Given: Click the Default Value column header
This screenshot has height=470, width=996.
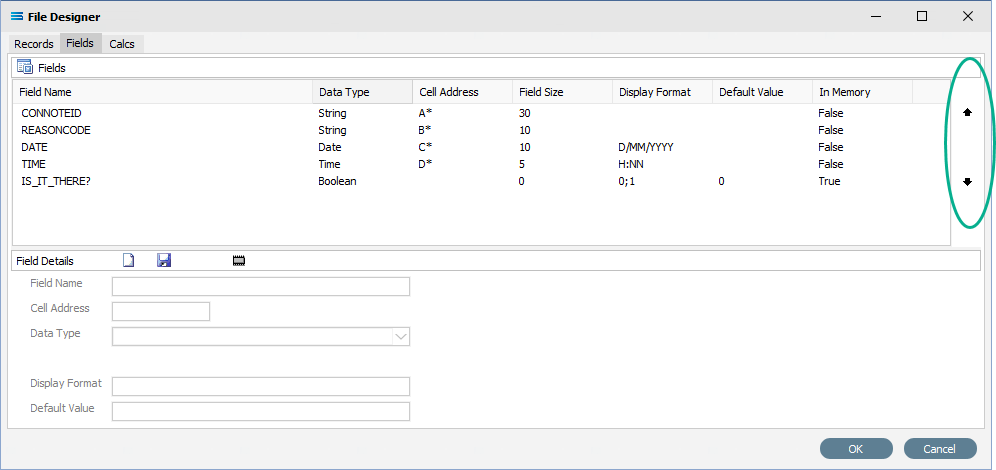Looking at the screenshot, I should (x=762, y=92).
